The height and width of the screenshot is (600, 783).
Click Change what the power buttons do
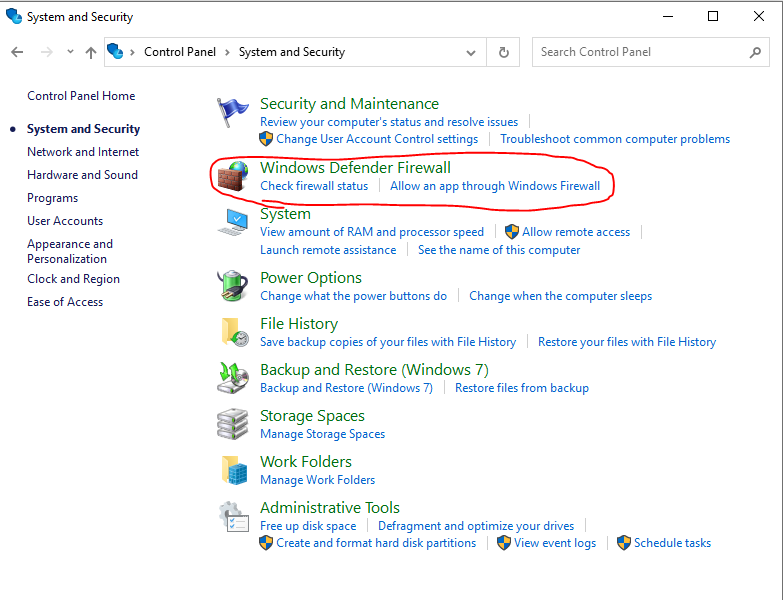[x=353, y=296]
